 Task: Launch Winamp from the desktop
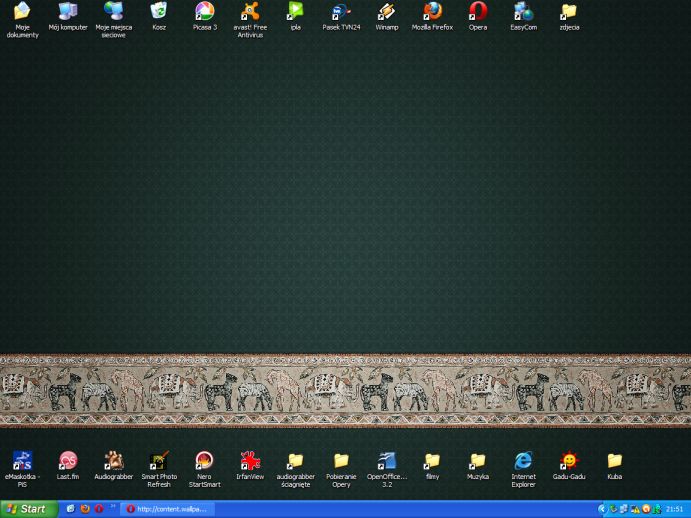(x=386, y=12)
